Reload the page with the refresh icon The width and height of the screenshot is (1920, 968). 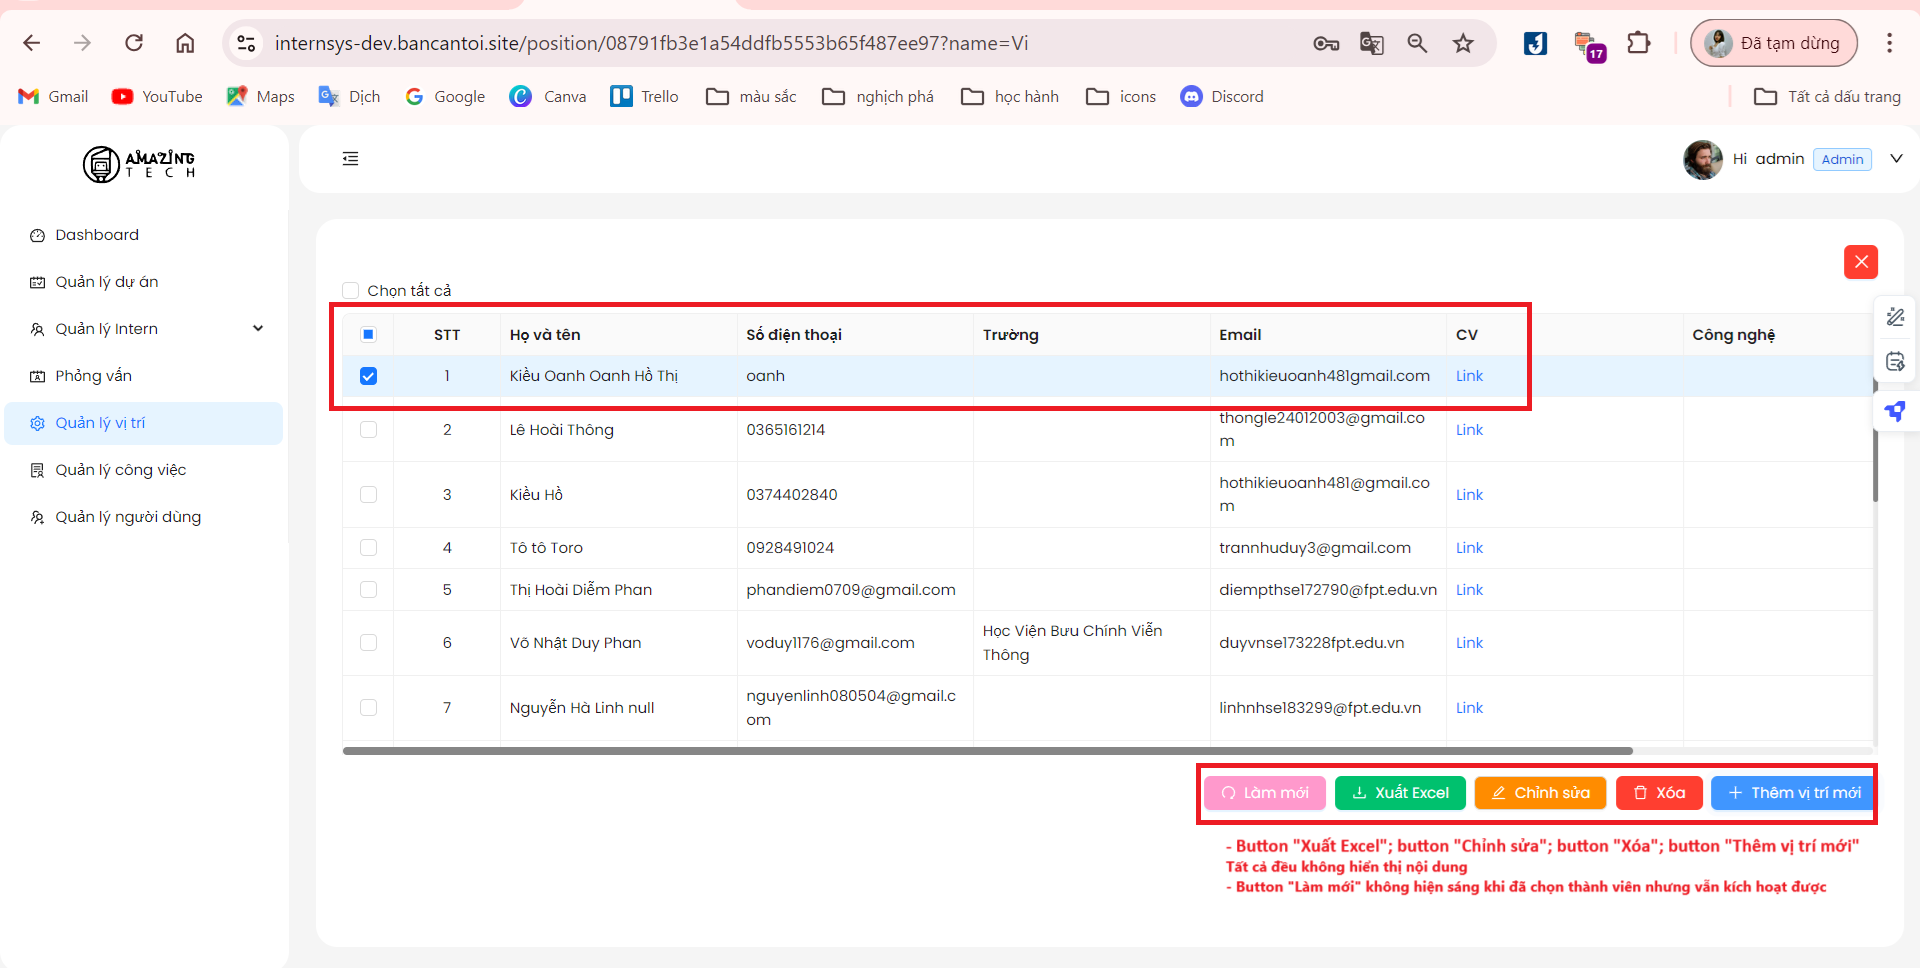134,43
